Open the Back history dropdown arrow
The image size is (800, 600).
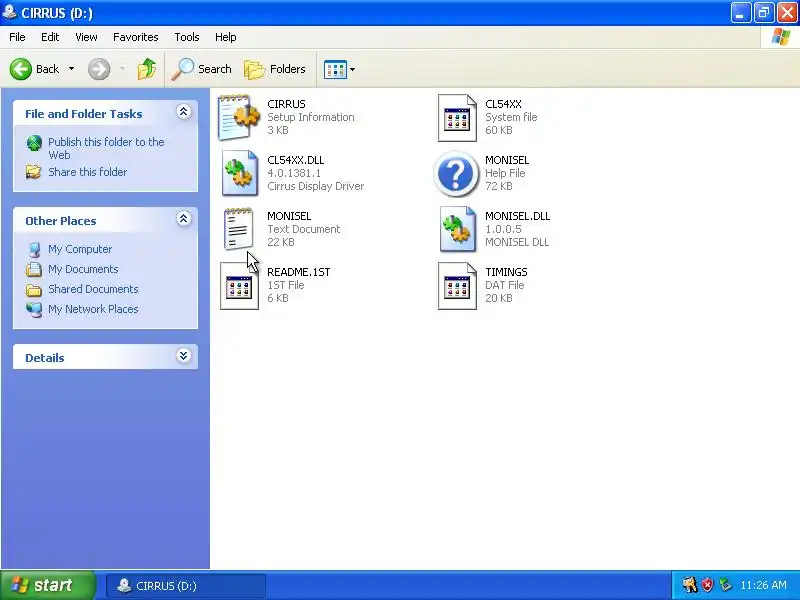71,69
